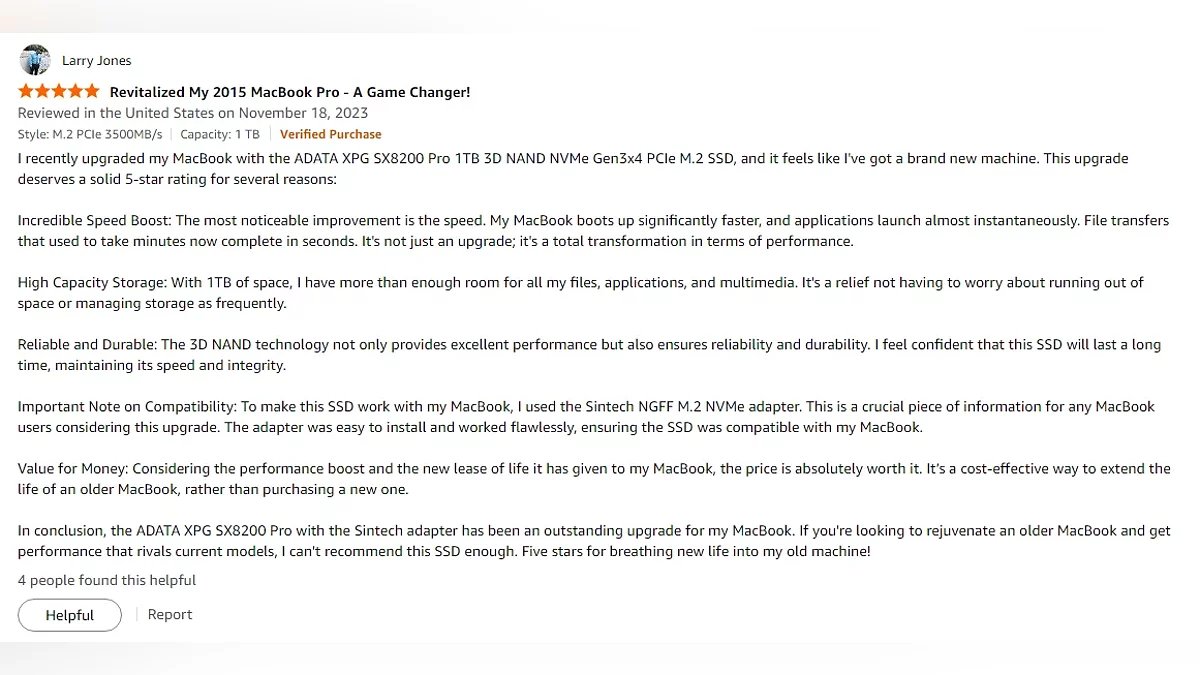Click the 'High Capacity Storage' heading text
This screenshot has width=1200, height=675.
(x=94, y=283)
